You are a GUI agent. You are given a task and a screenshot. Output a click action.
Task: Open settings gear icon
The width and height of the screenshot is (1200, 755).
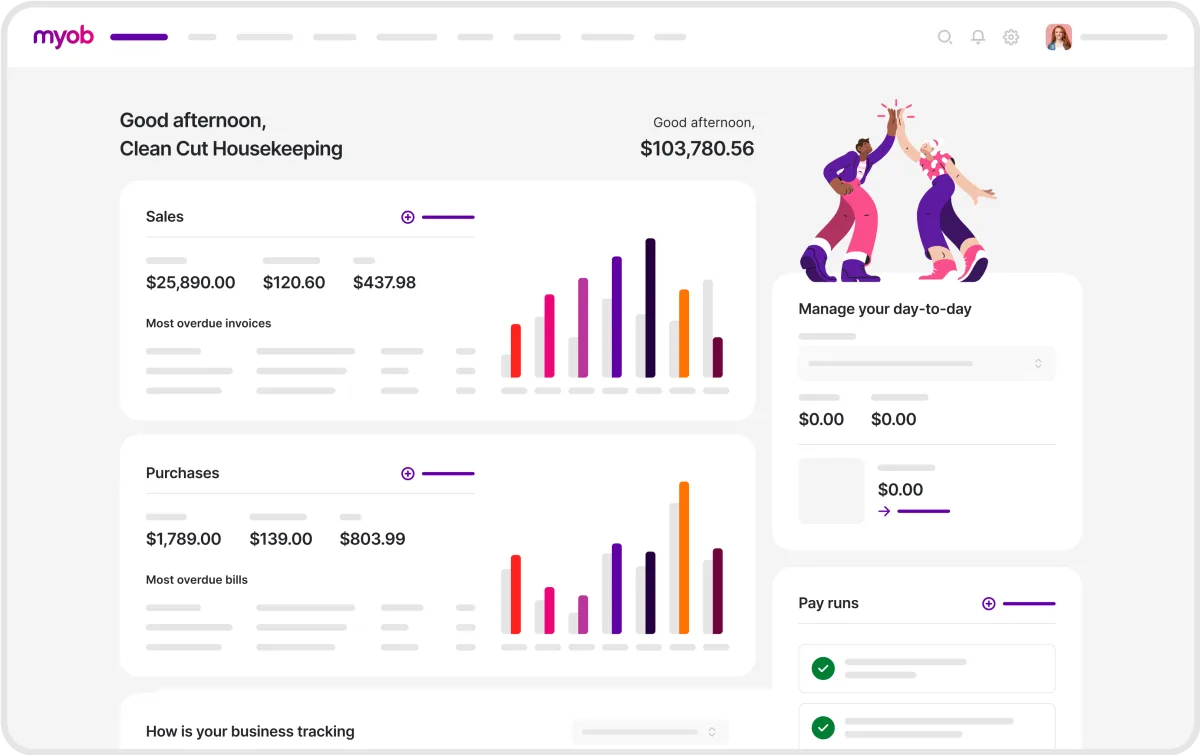click(1011, 37)
